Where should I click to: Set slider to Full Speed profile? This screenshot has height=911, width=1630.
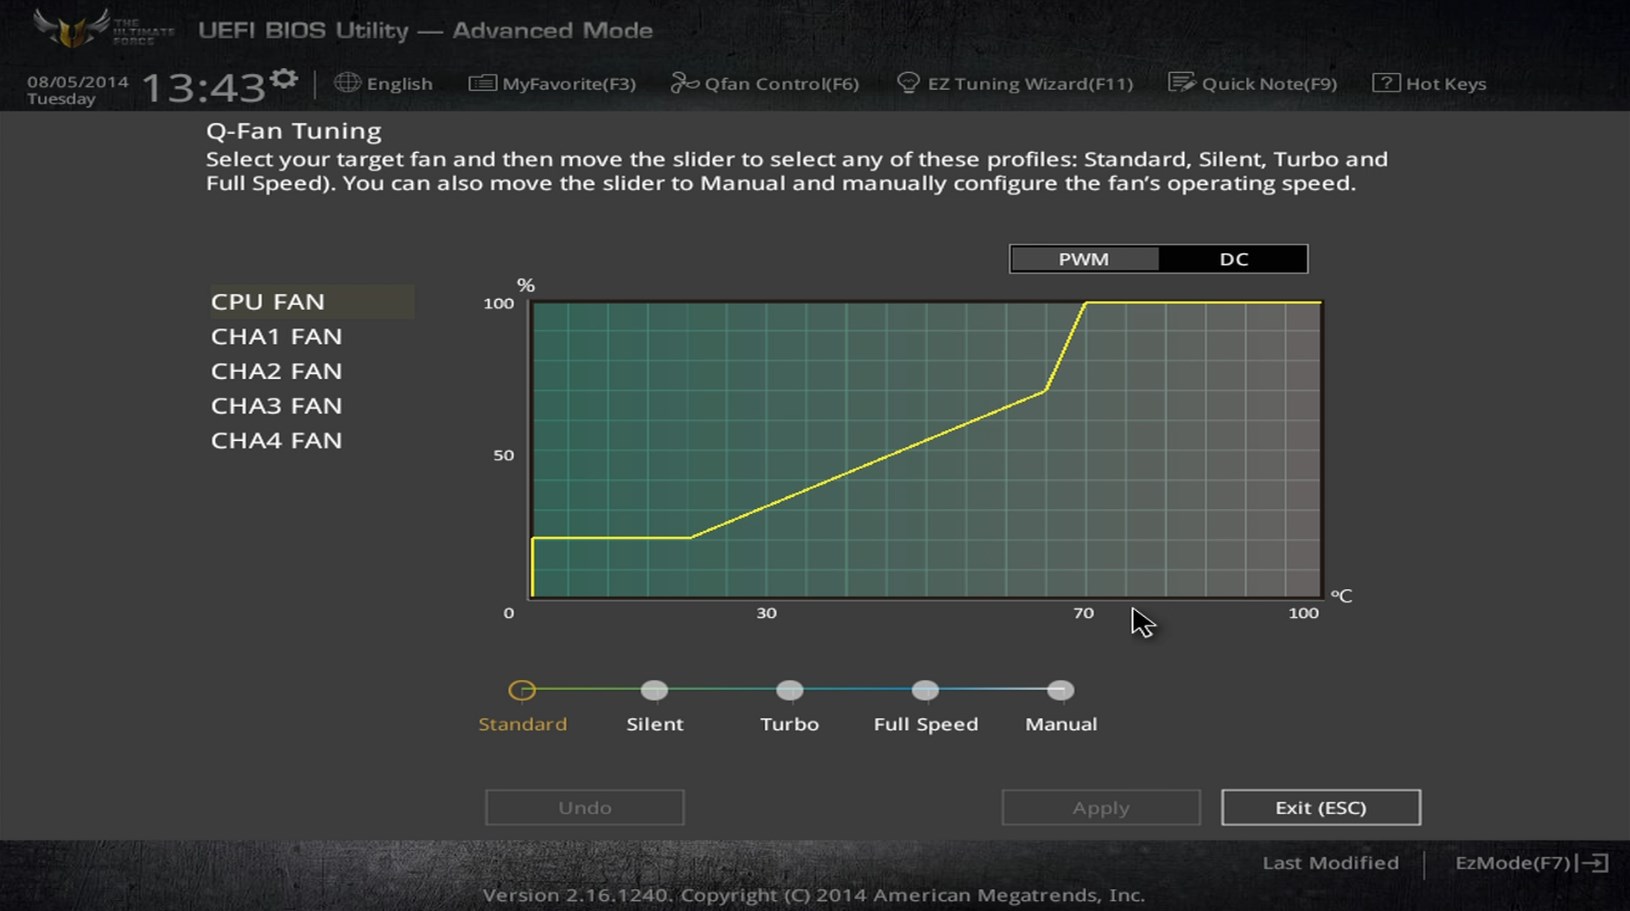pyautogui.click(x=925, y=690)
